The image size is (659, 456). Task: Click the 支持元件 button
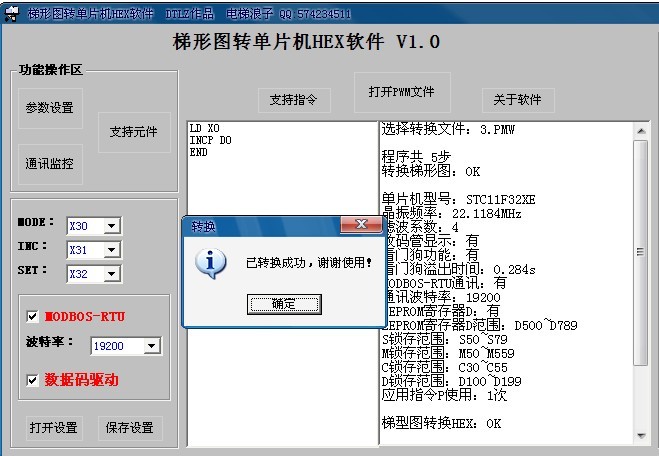pos(134,132)
